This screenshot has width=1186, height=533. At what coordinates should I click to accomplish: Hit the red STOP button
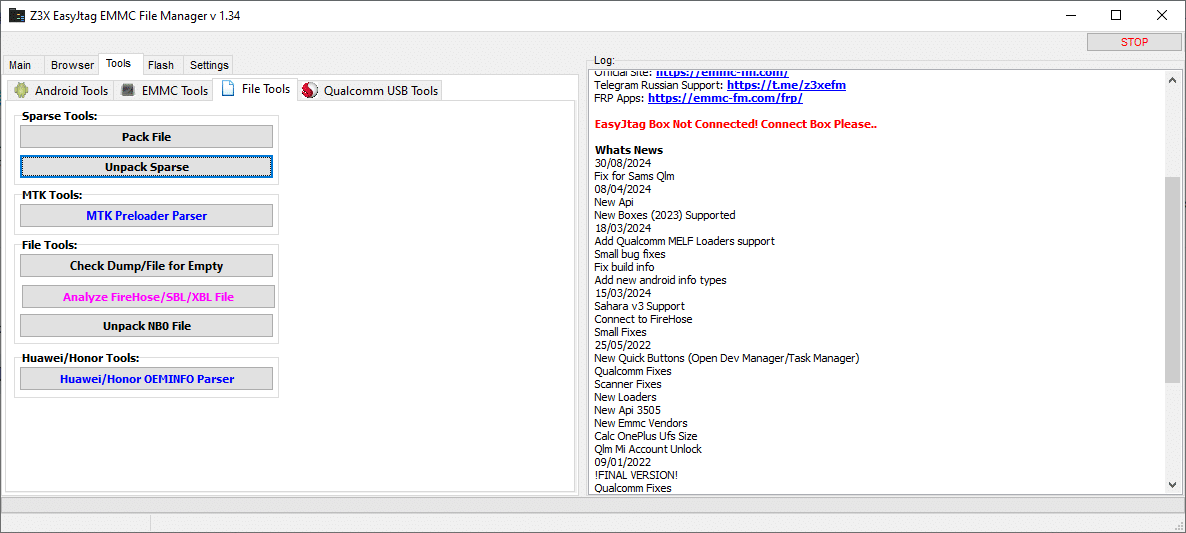click(x=1134, y=42)
